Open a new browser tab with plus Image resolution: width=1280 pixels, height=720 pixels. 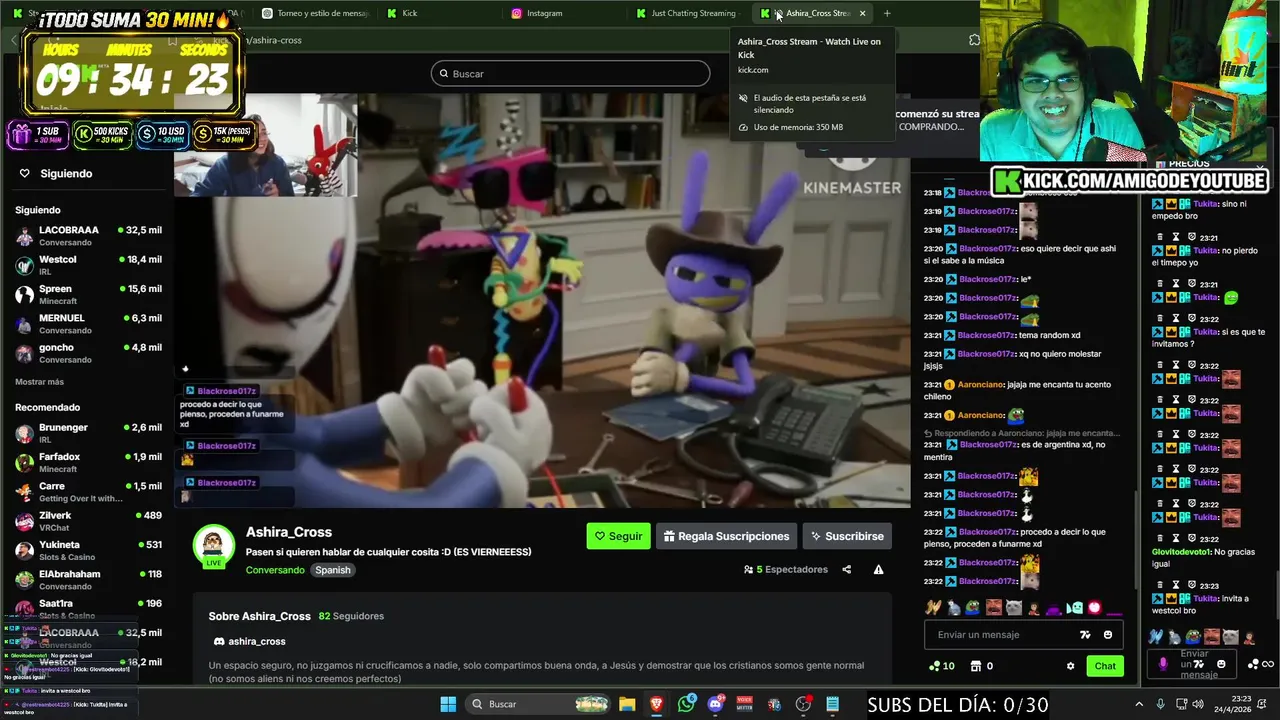887,13
